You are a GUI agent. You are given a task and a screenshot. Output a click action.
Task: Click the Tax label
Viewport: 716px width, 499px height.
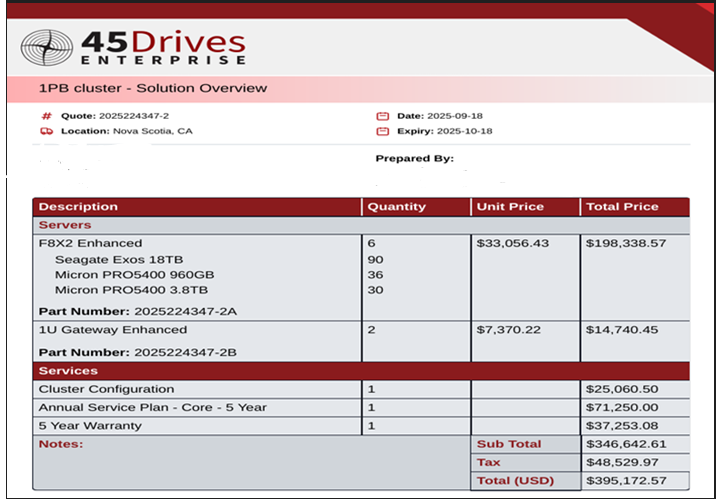coord(488,462)
